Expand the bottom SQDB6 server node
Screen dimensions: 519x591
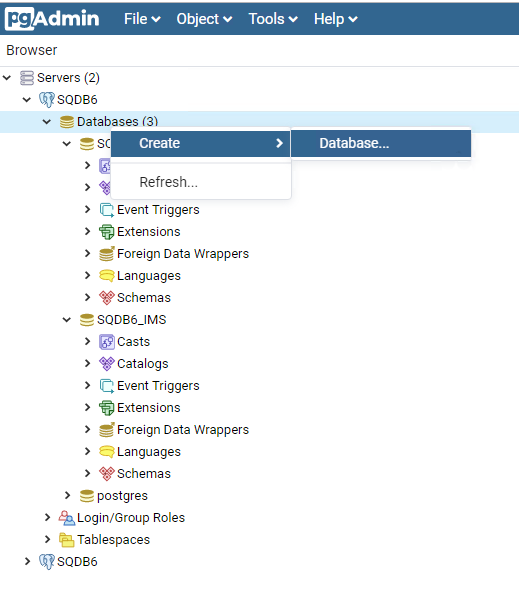coord(28,562)
